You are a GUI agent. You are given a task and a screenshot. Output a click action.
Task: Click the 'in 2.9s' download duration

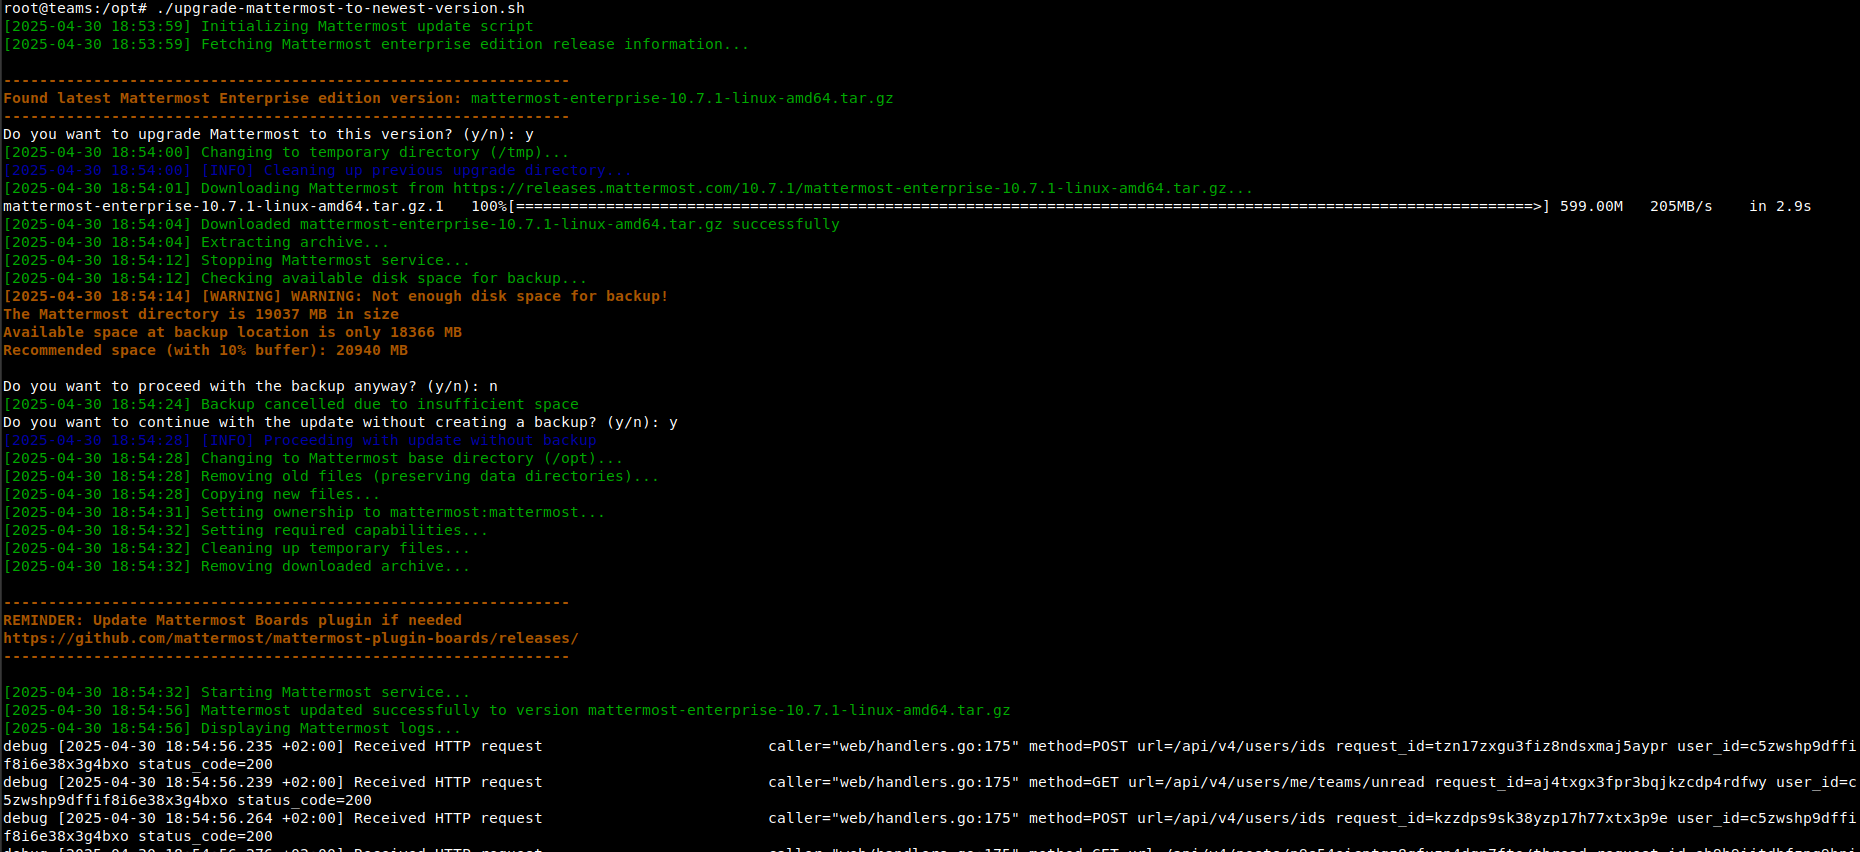click(x=1780, y=206)
